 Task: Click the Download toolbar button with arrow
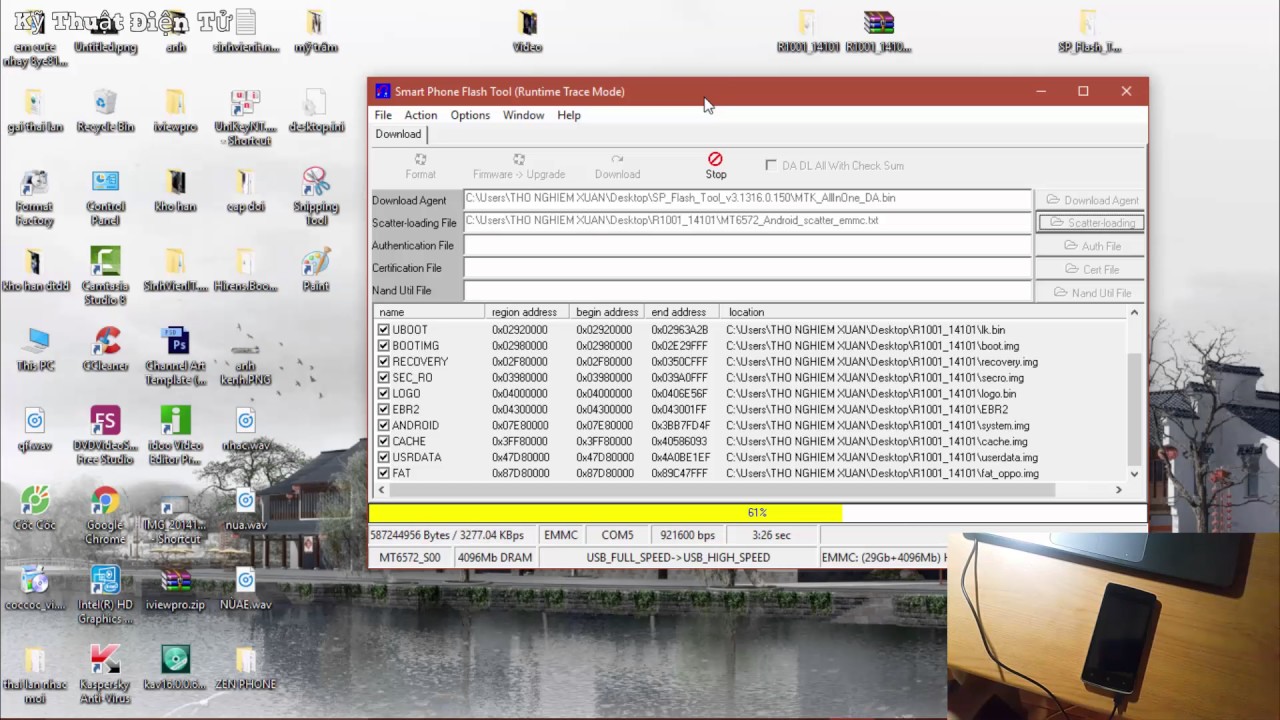point(617,166)
